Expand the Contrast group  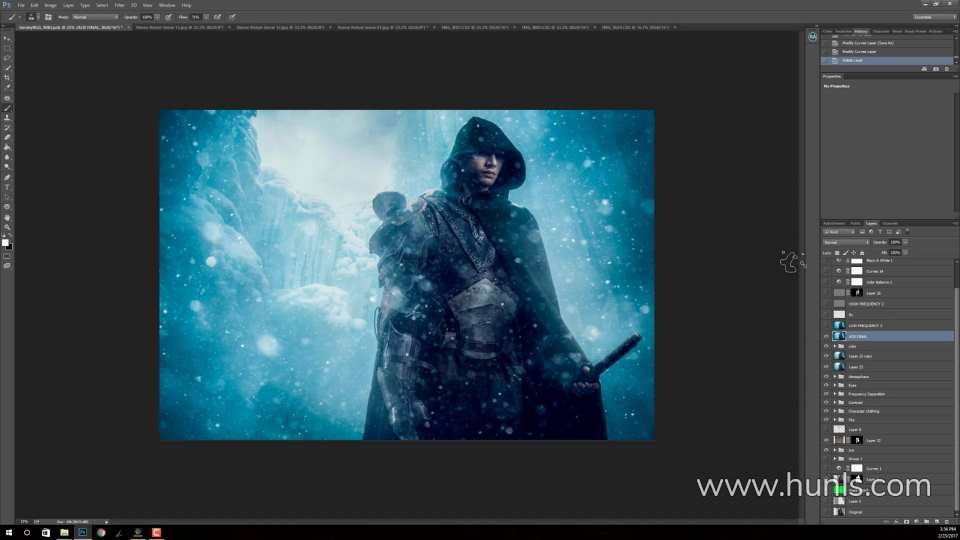[x=835, y=402]
